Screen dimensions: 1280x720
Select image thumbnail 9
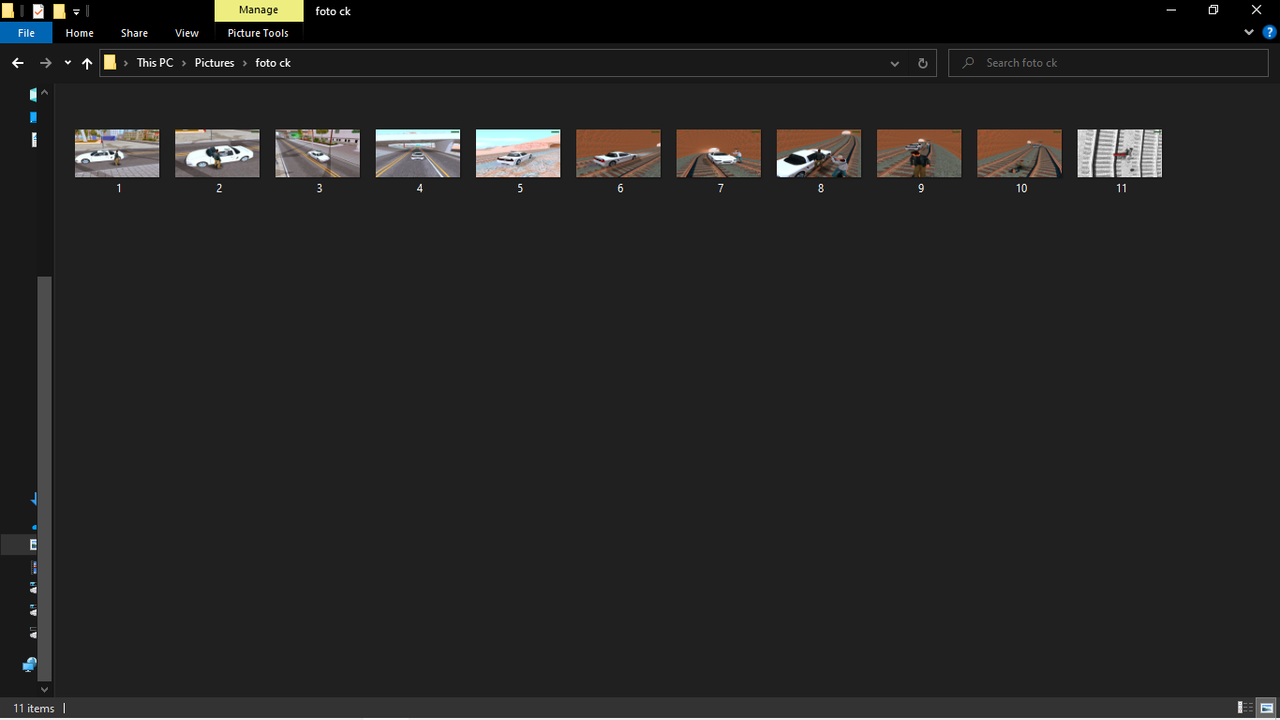pyautogui.click(x=919, y=153)
